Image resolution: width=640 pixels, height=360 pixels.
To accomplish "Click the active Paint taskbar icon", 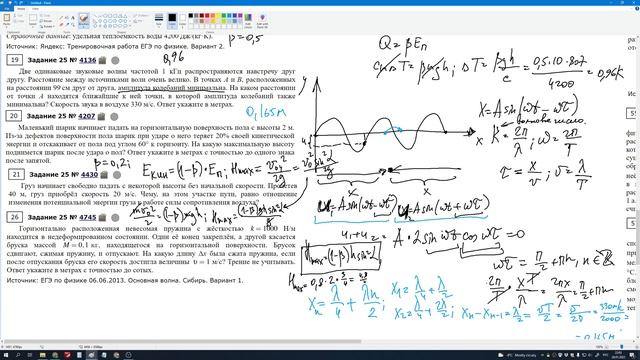I will [x=91, y=356].
